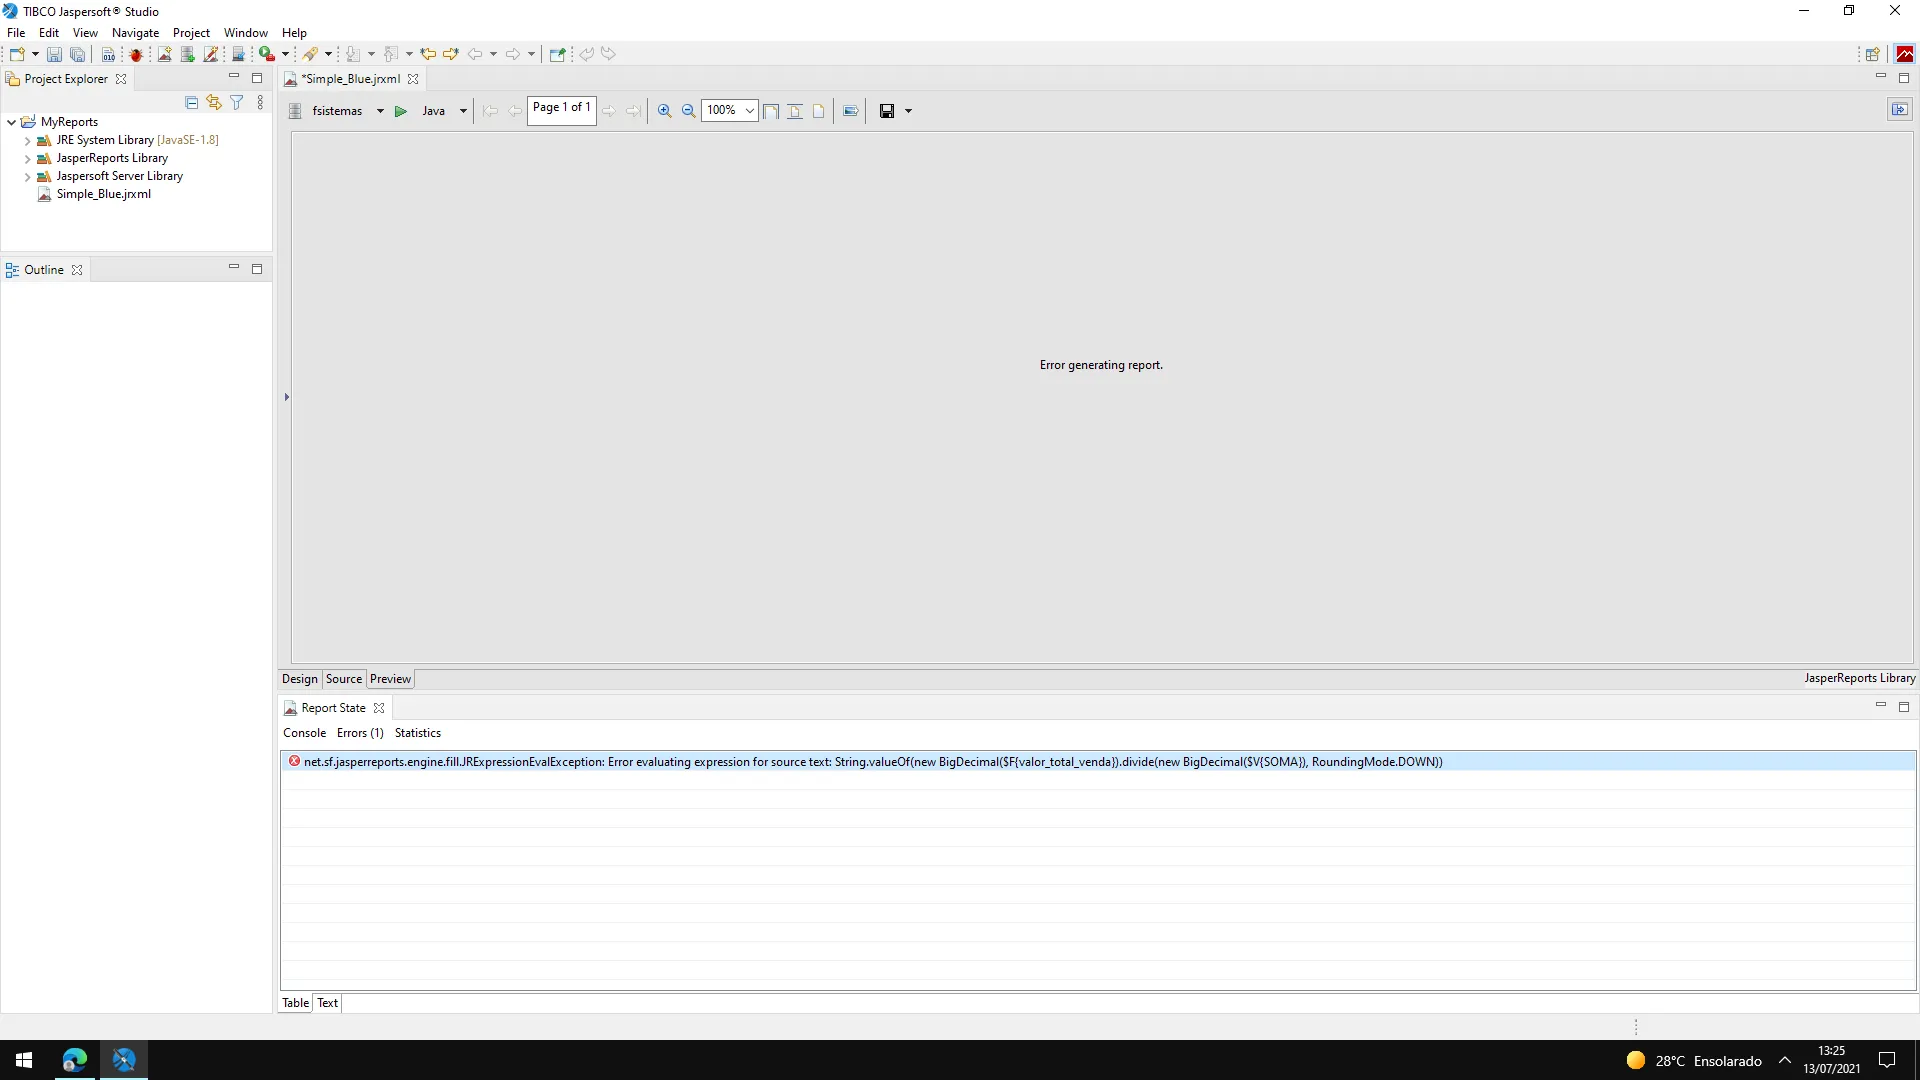The image size is (1920, 1080).
Task: Toggle the actual size page icon
Action: click(x=818, y=111)
